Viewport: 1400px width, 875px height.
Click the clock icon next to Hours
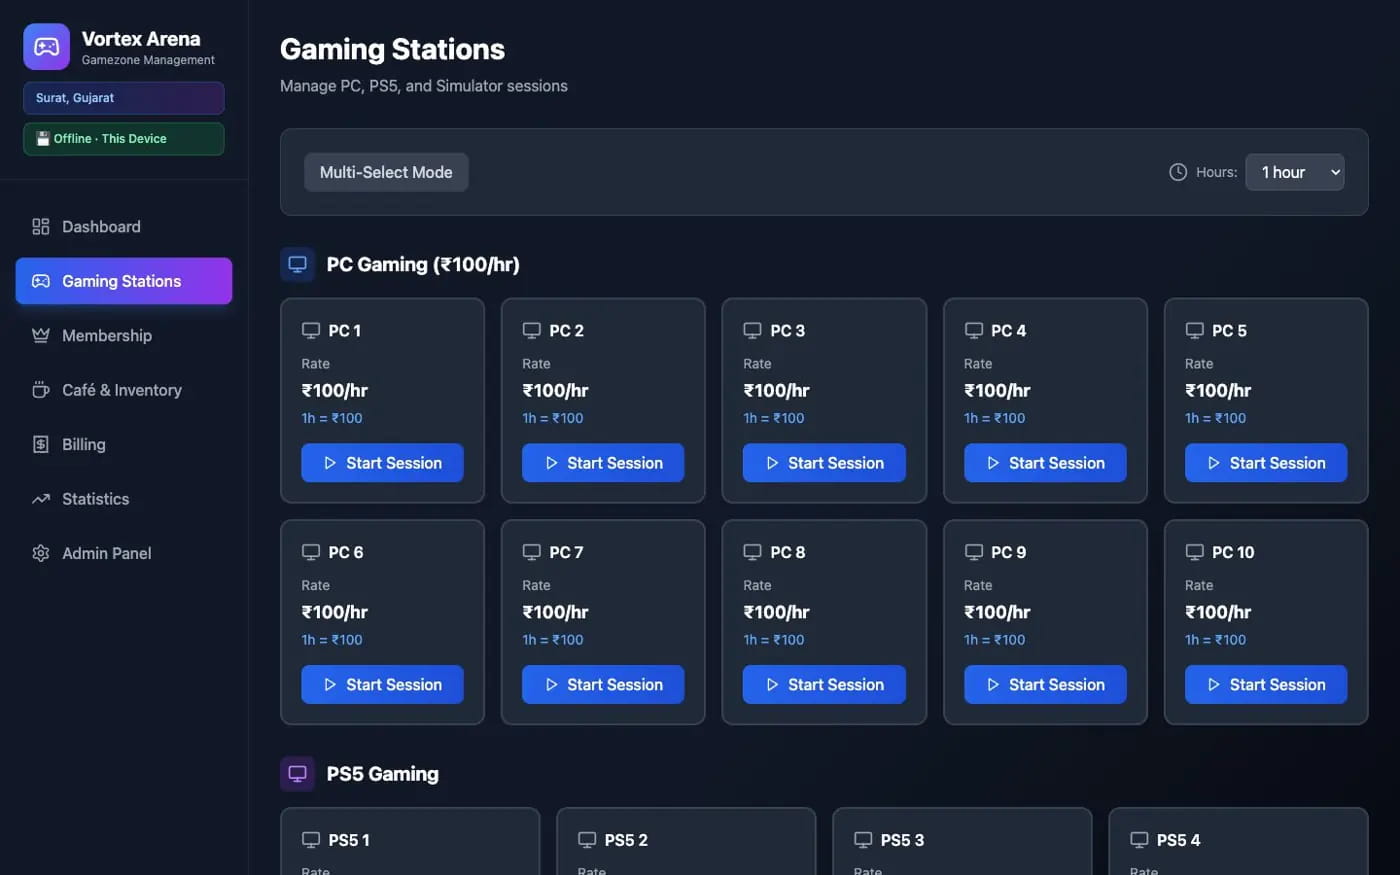point(1178,172)
